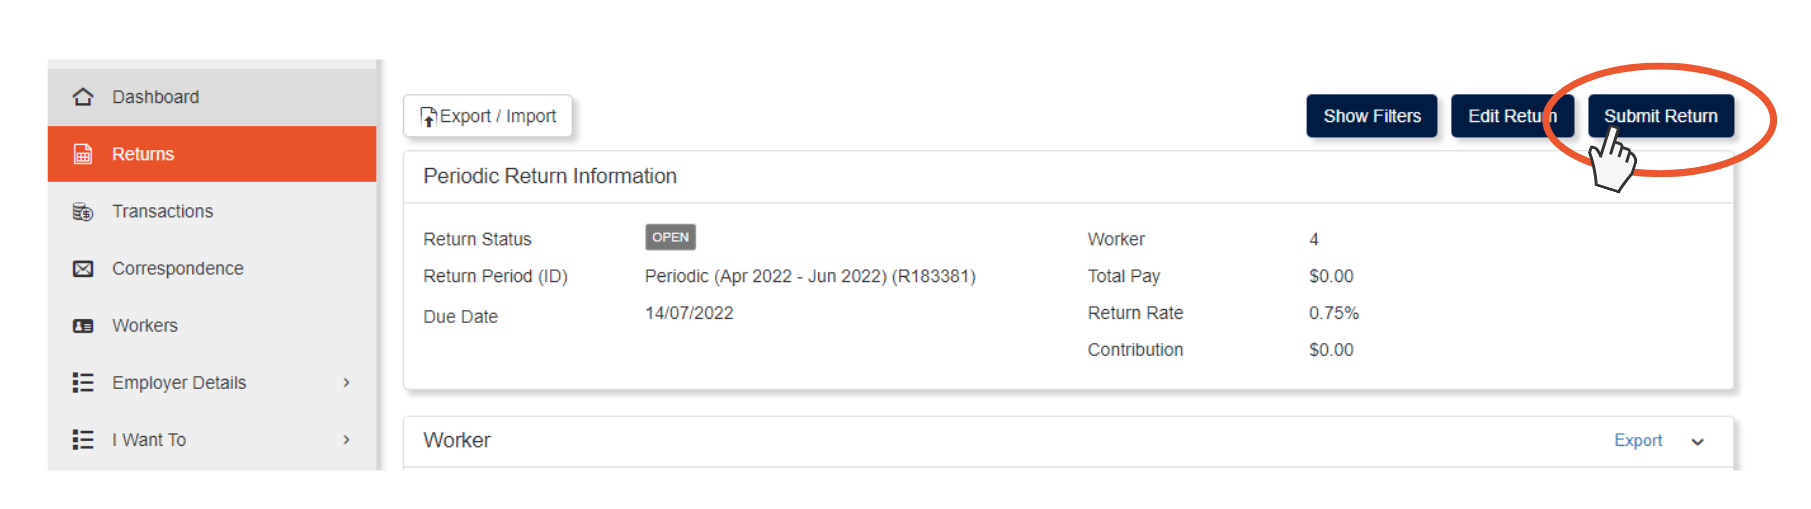The height and width of the screenshot is (509, 1811).
Task: Go to Transactions in sidebar
Action: [162, 211]
